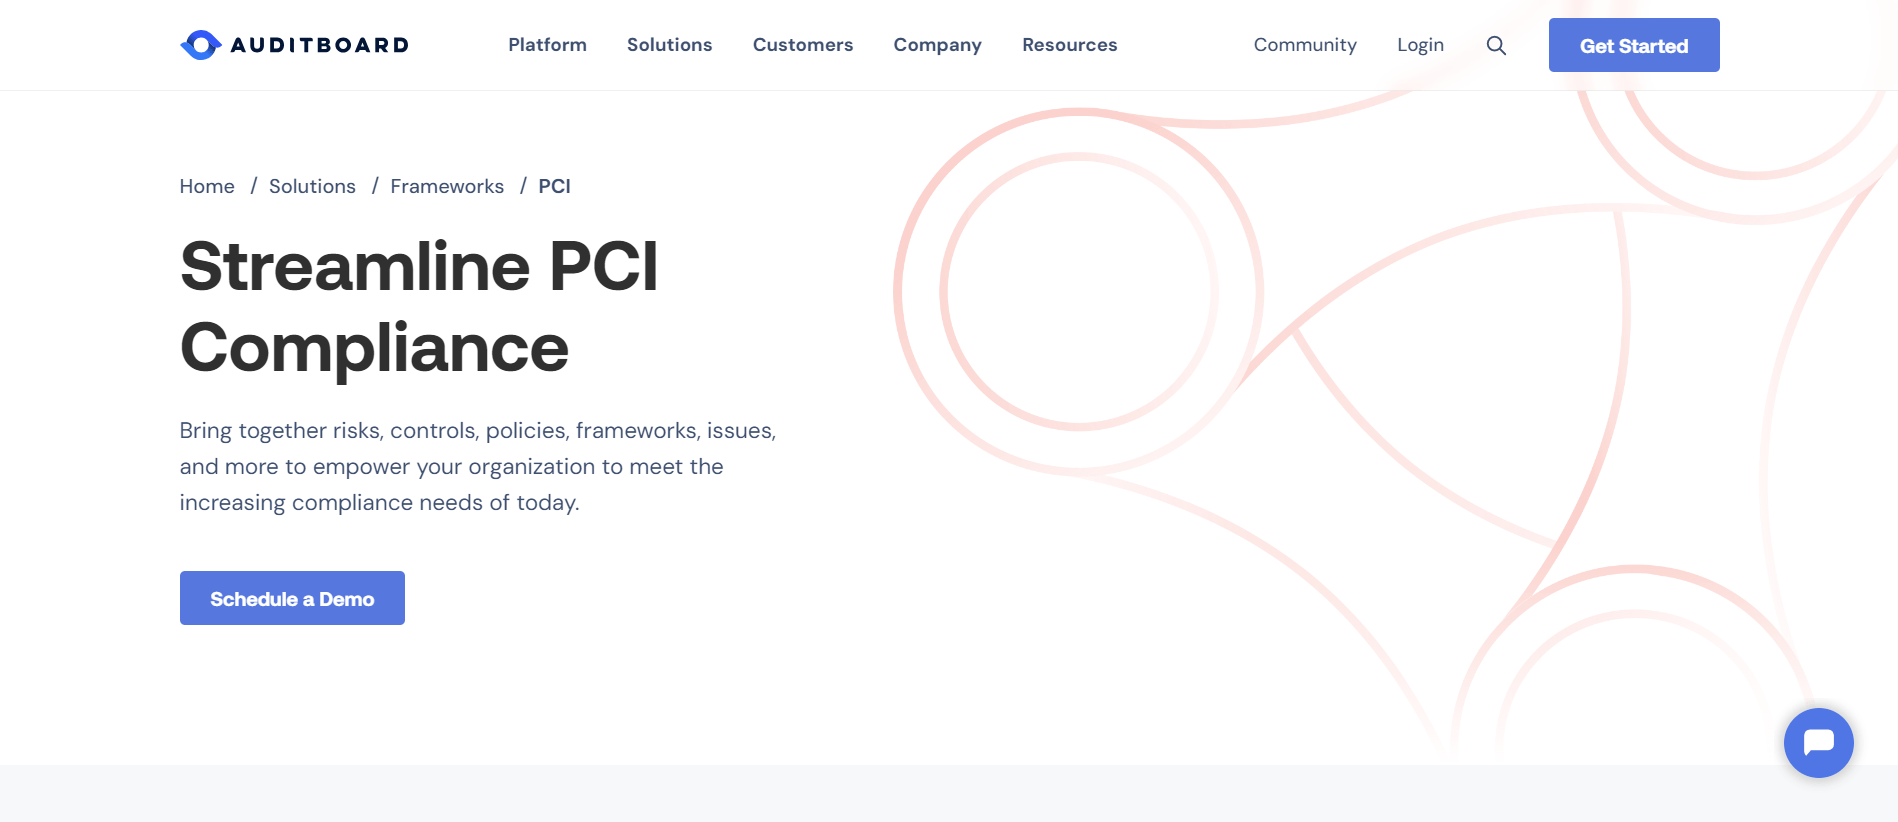This screenshot has height=822, width=1898.
Task: Open the Company menu
Action: pyautogui.click(x=938, y=45)
